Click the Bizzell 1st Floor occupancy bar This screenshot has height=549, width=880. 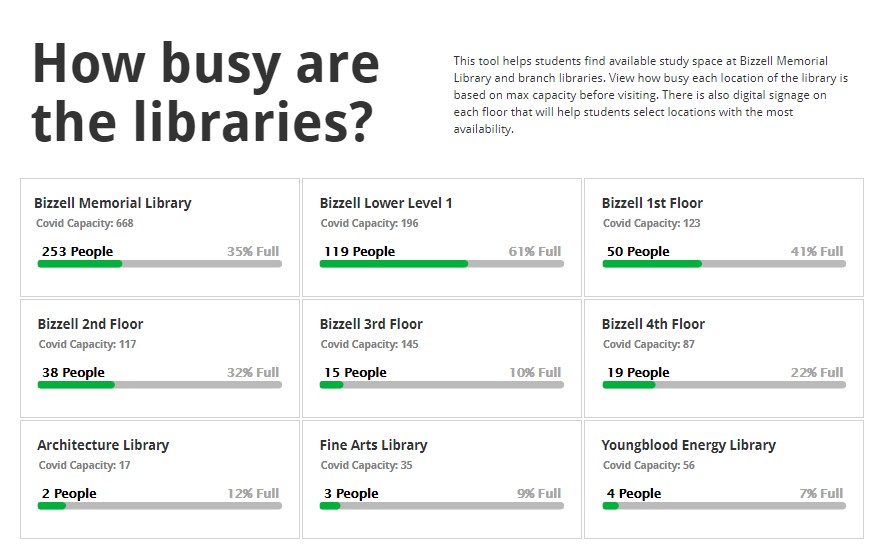click(x=724, y=264)
